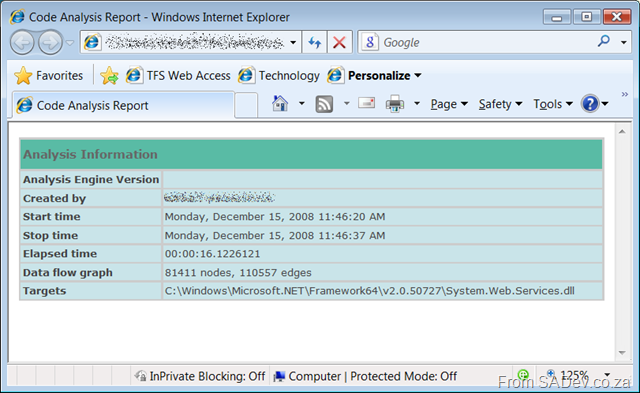The image size is (640, 393).
Task: Click the Created by label
Action: [54, 198]
